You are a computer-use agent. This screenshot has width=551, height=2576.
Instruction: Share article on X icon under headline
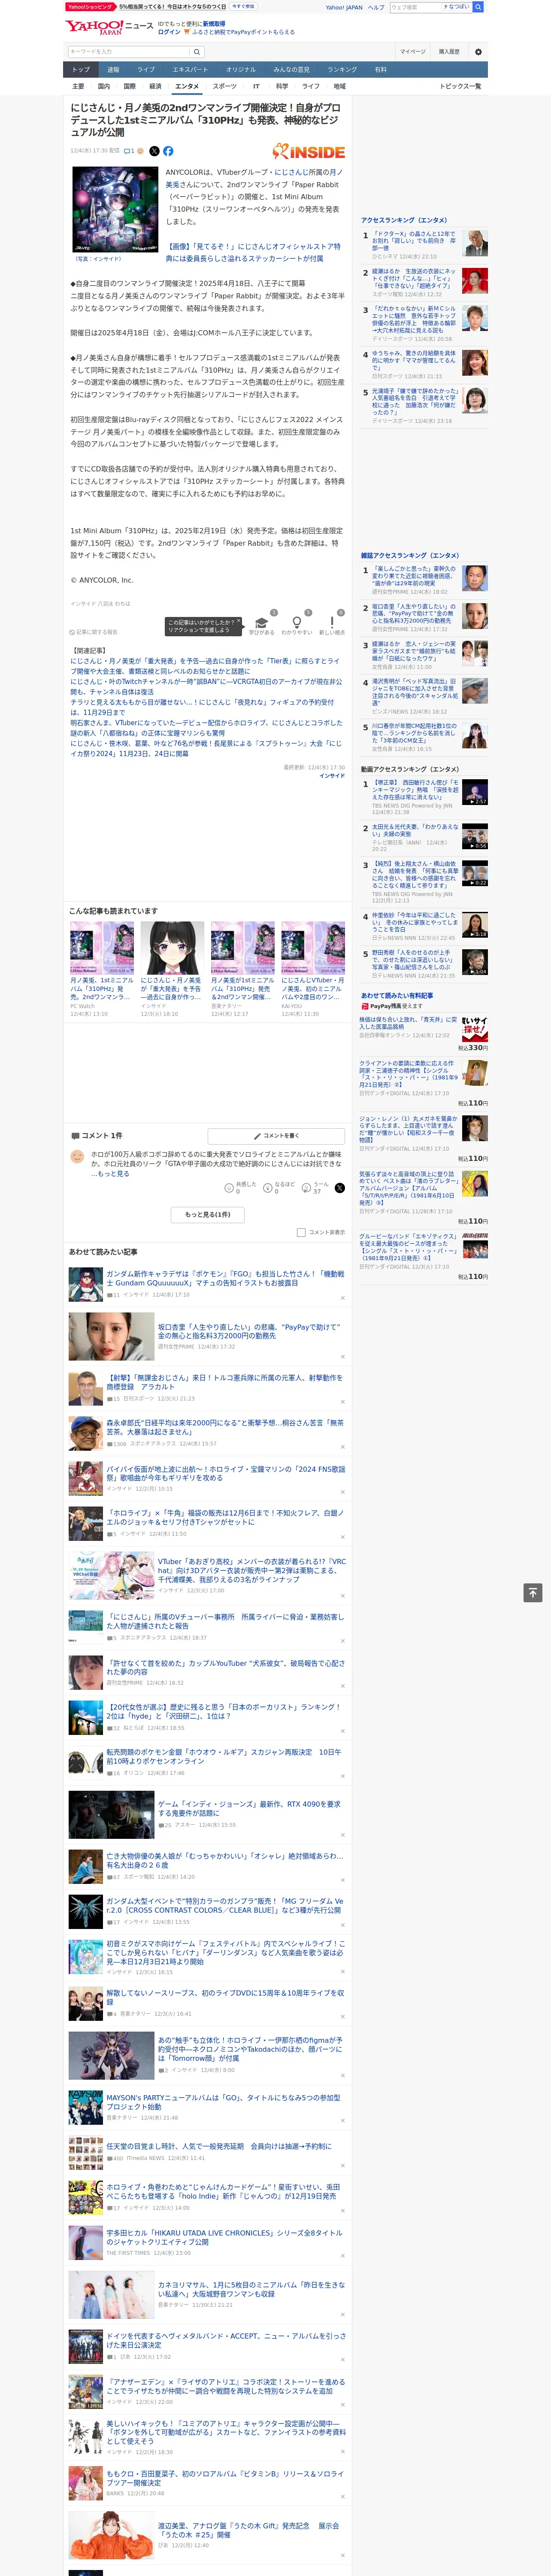click(154, 151)
